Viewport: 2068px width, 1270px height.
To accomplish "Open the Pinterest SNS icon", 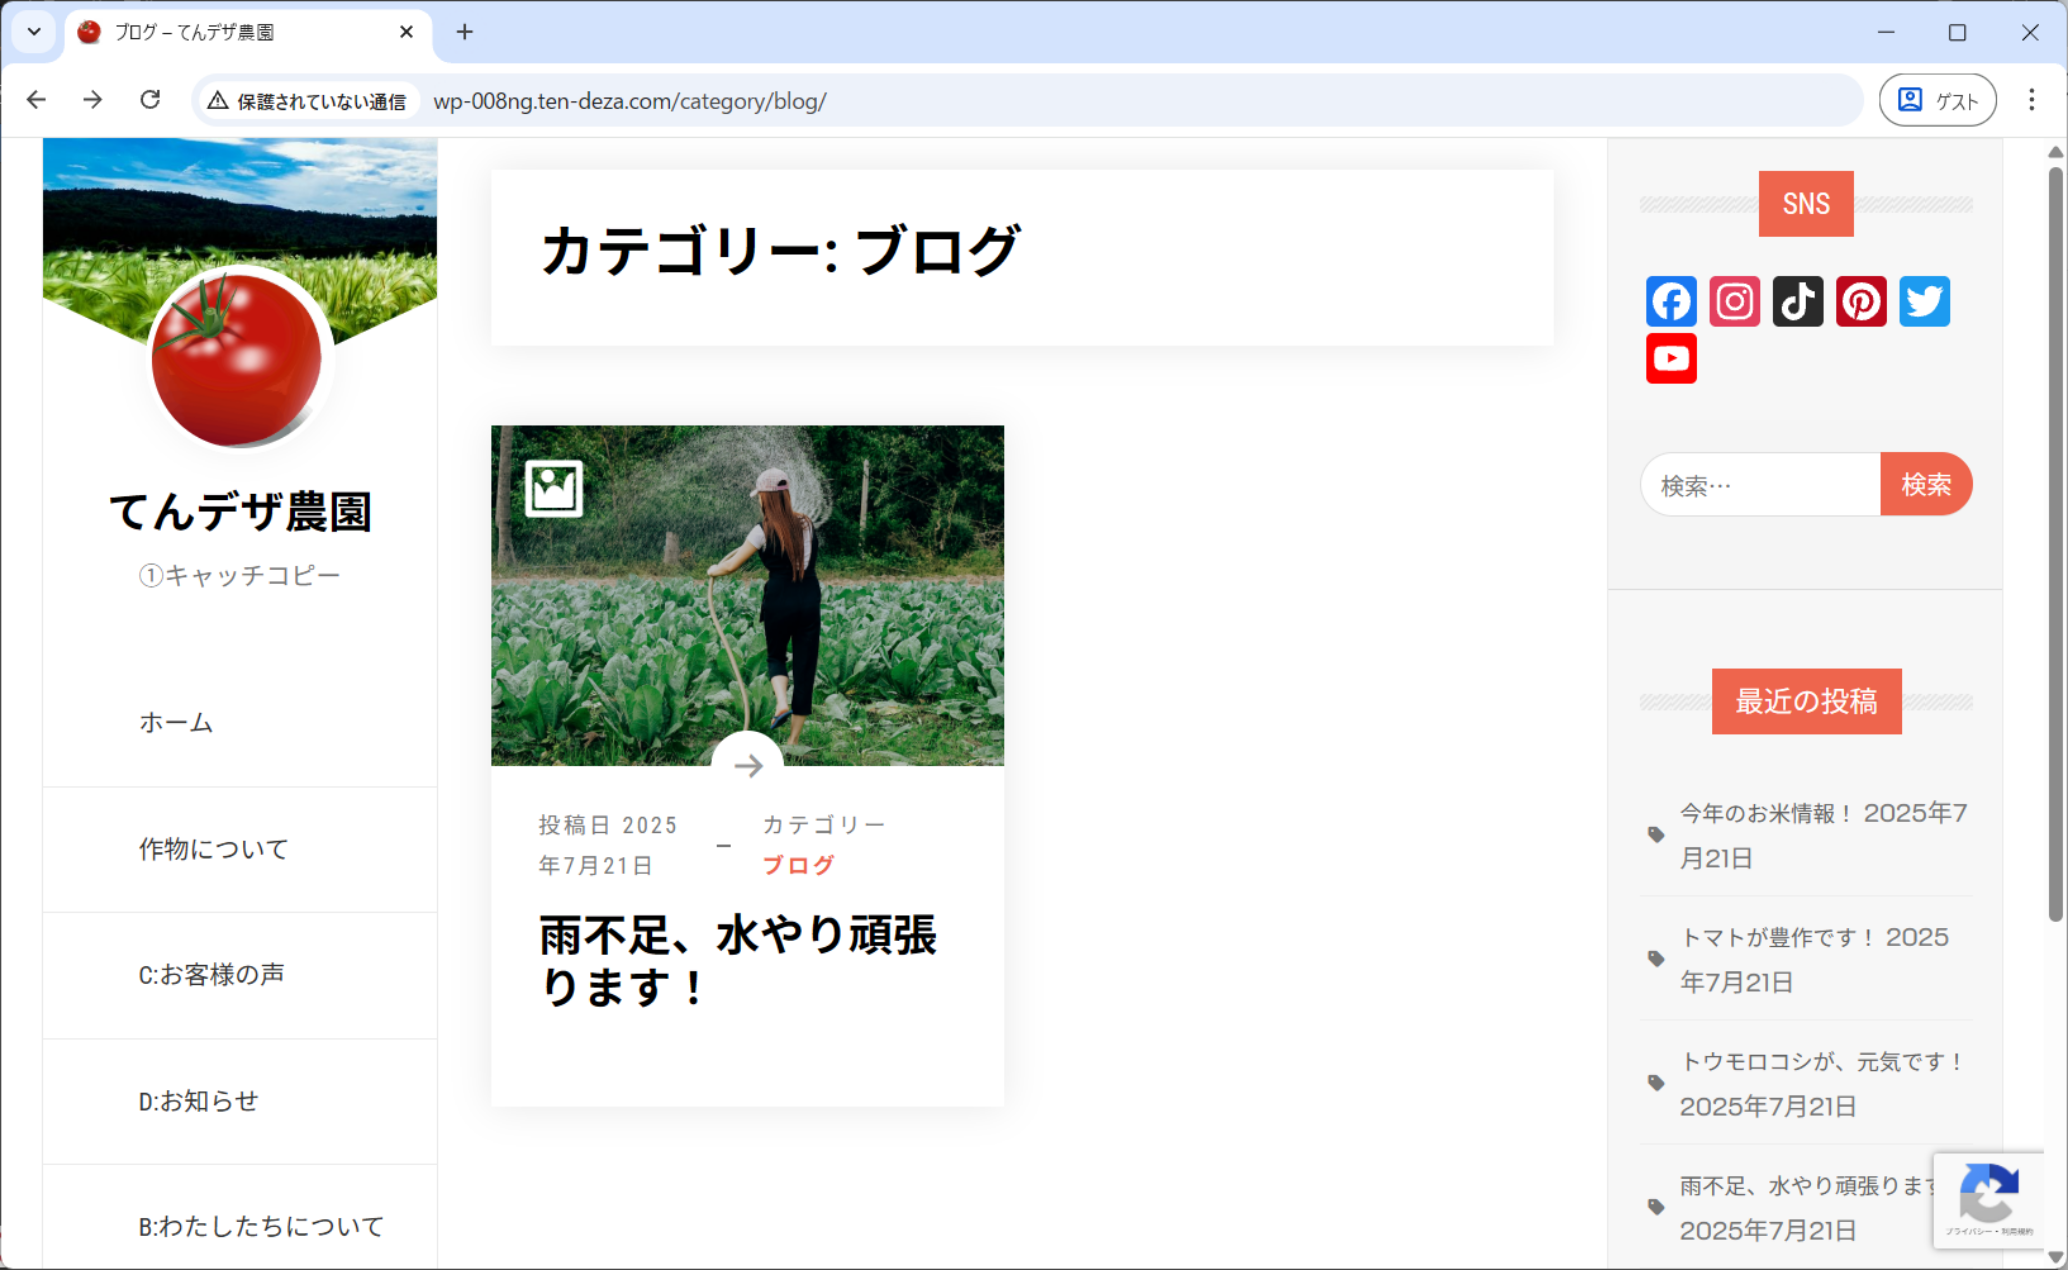I will coord(1861,301).
